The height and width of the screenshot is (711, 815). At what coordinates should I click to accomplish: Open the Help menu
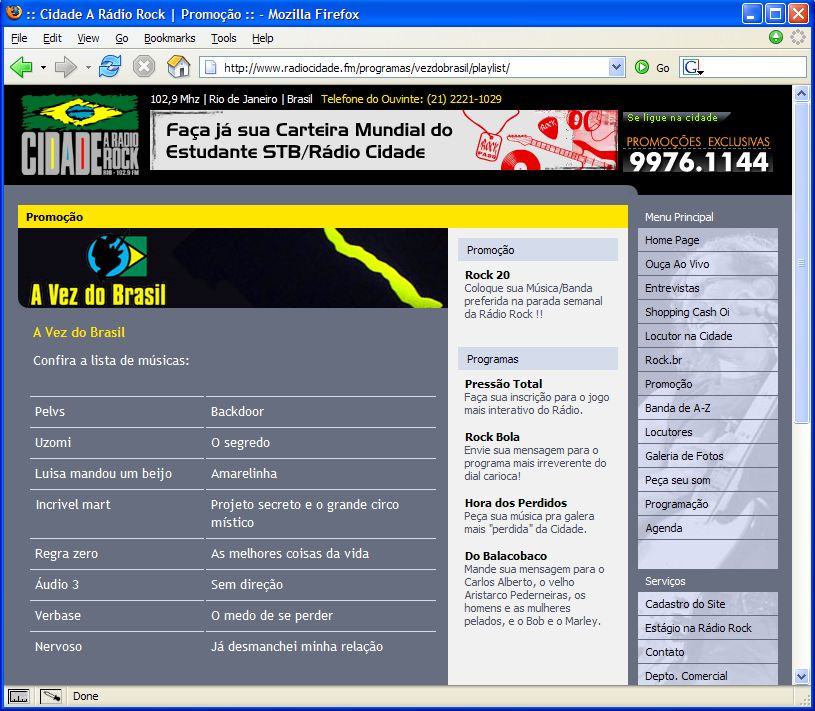pos(262,38)
